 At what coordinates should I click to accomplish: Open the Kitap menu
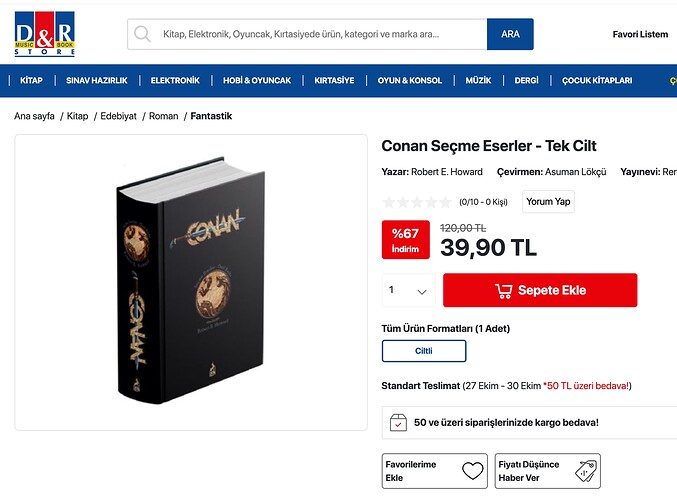[x=31, y=80]
